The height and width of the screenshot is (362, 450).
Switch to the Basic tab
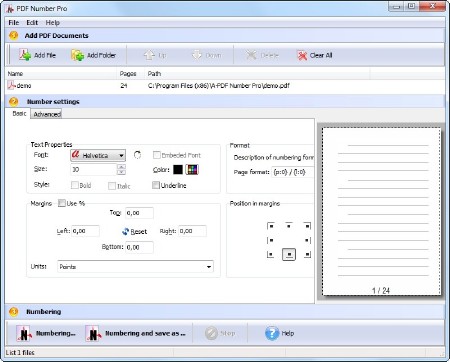coord(19,114)
